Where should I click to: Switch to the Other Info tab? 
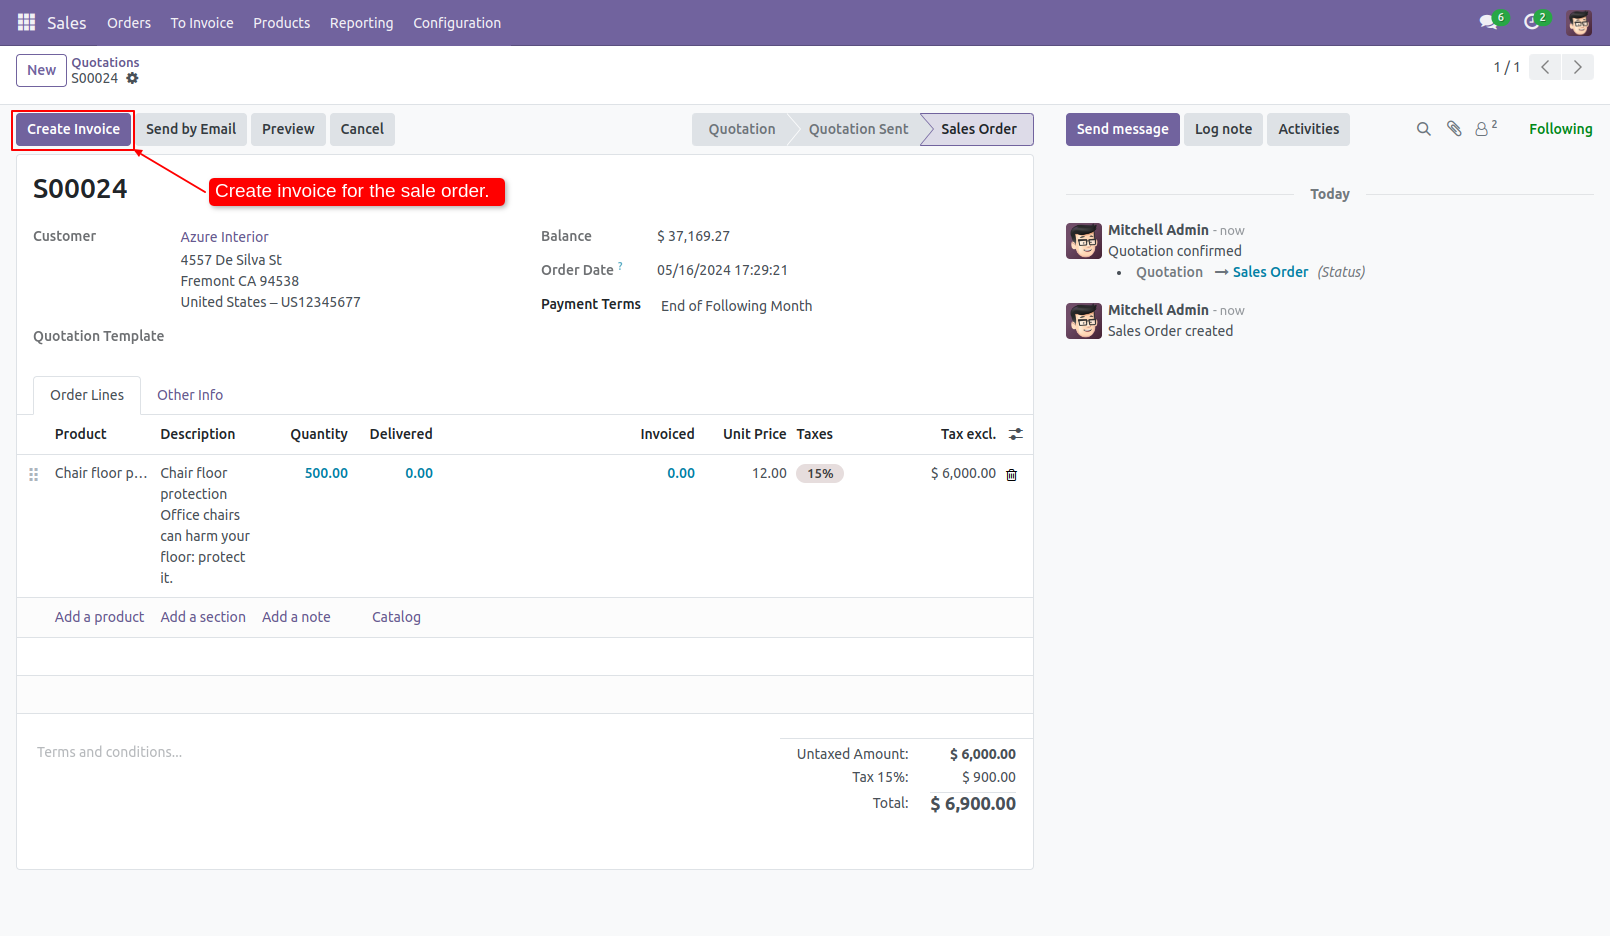click(190, 394)
